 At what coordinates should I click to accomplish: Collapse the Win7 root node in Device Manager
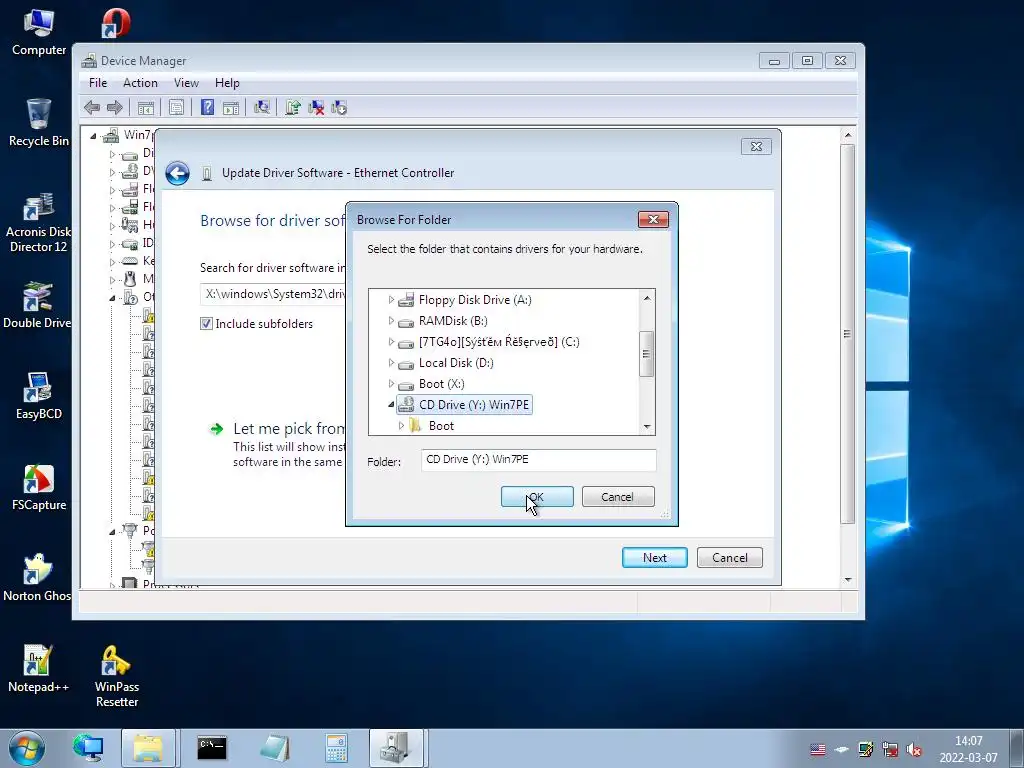pyautogui.click(x=93, y=136)
